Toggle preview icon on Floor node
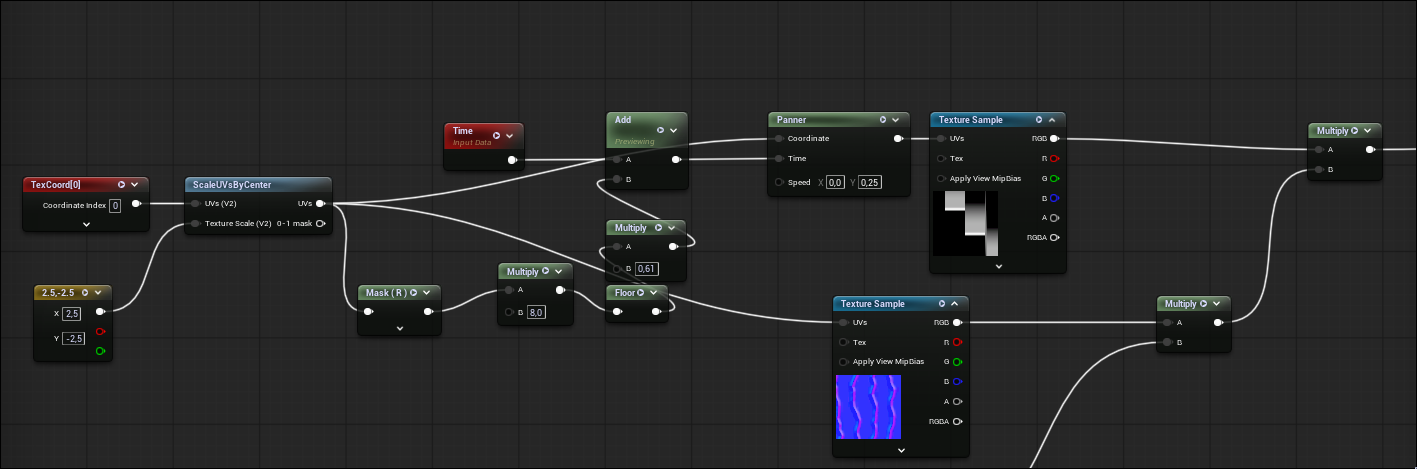Screen dimensions: 1417x469 pos(642,292)
